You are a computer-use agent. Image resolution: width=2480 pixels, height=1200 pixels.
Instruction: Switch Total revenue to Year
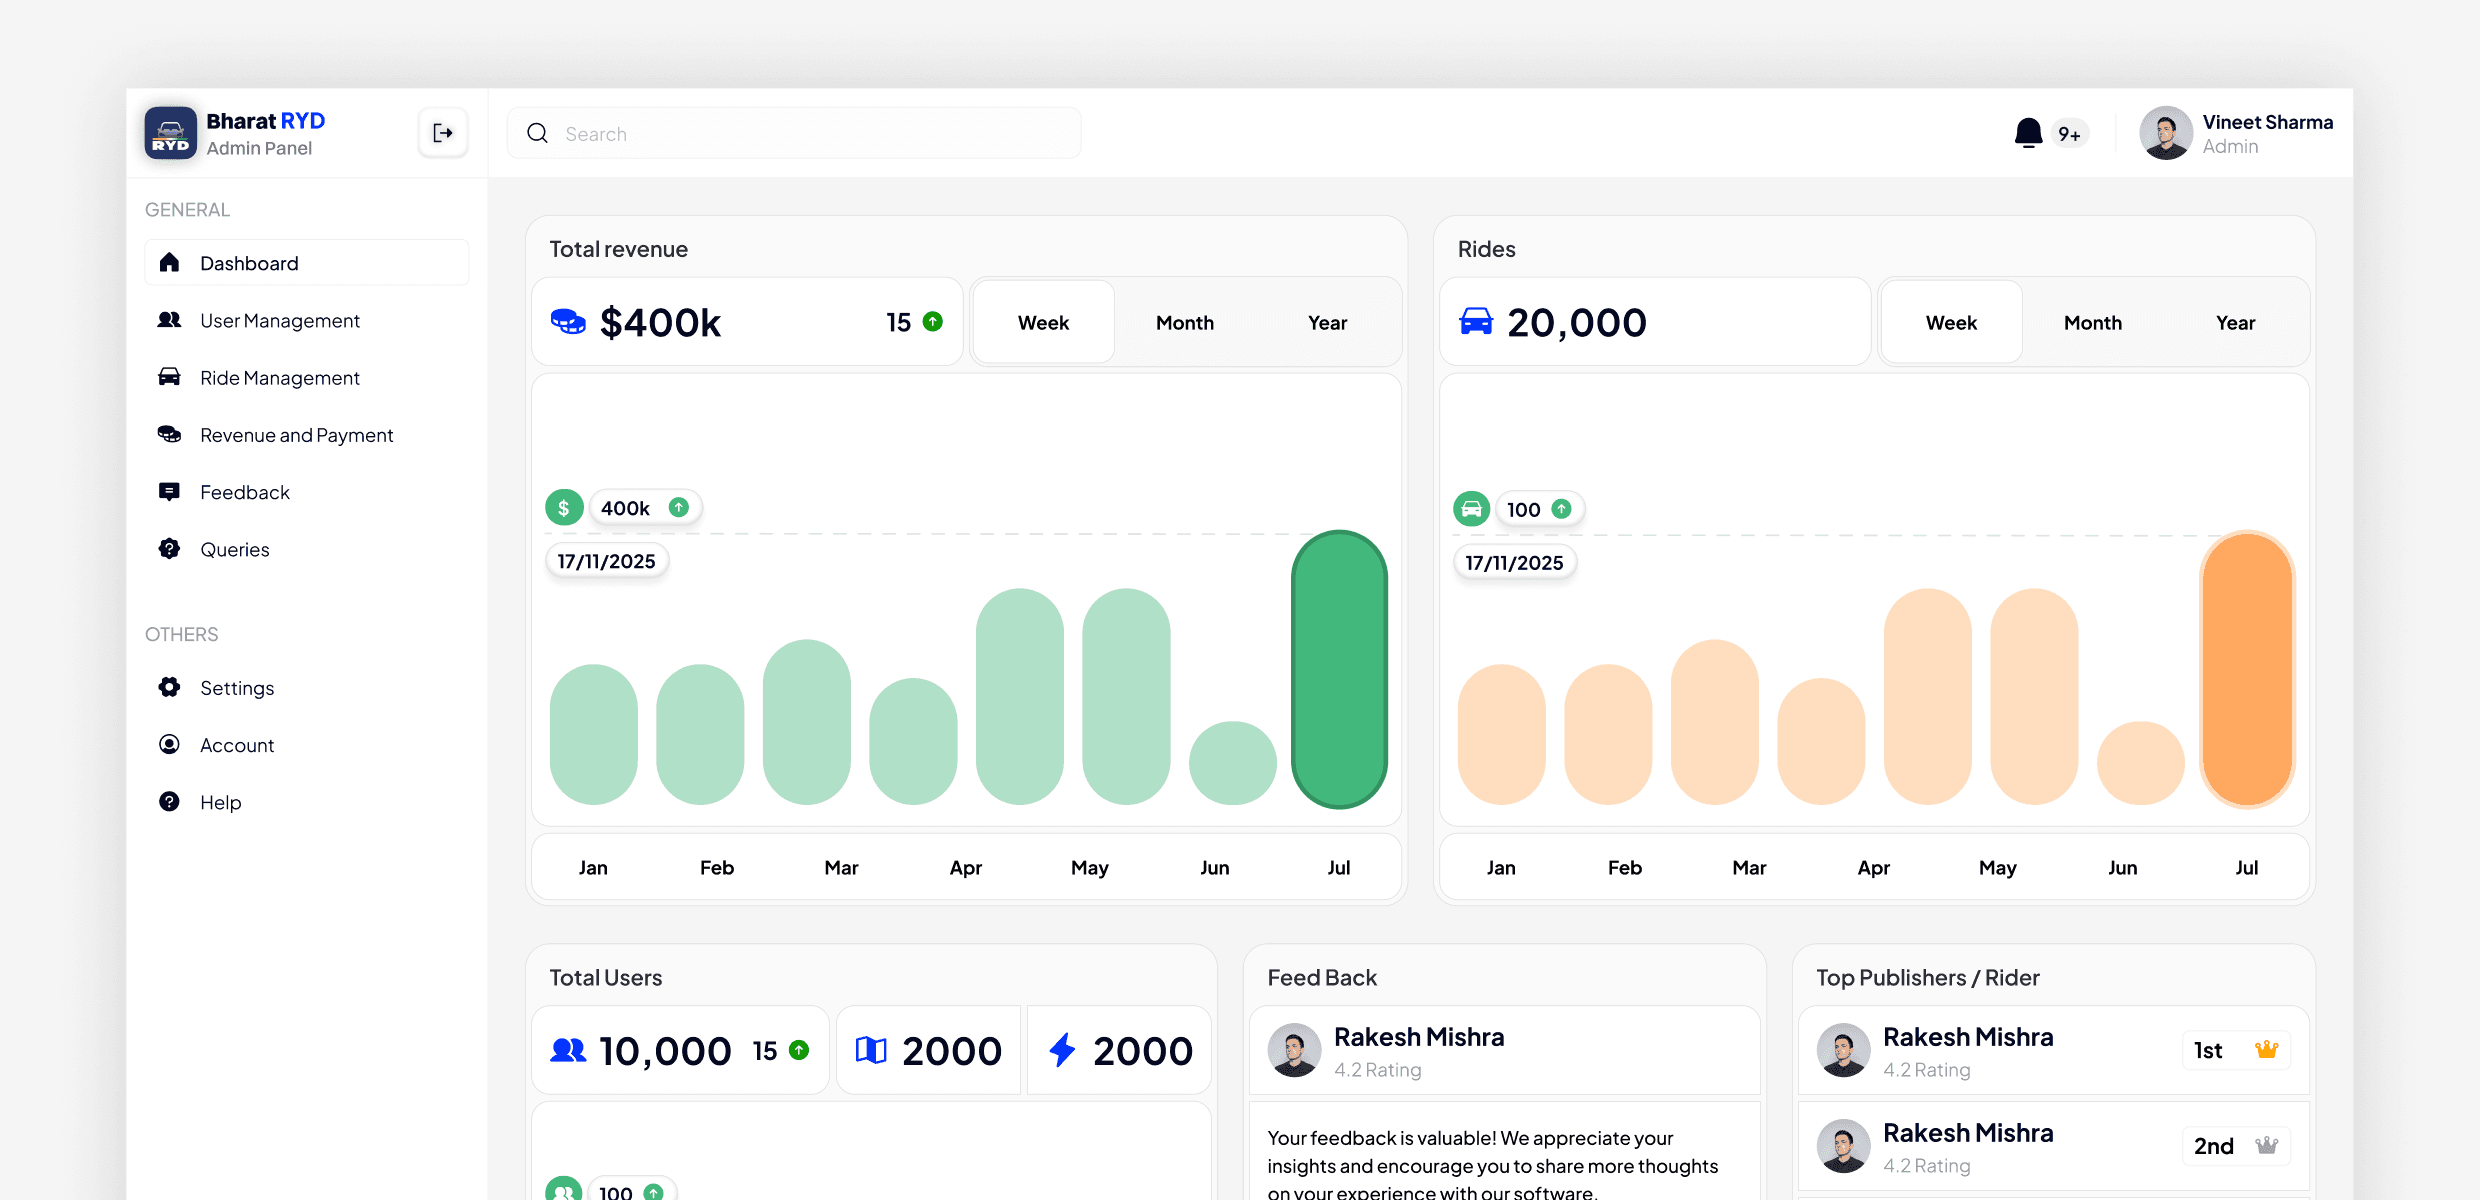(x=1327, y=322)
